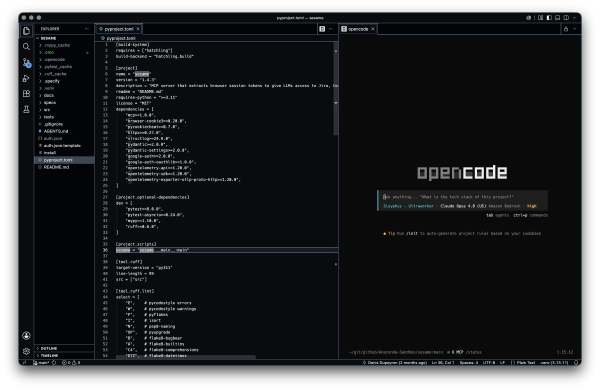Open the Testing beaker view
Screen dimensions: 600x390
pos(26,109)
